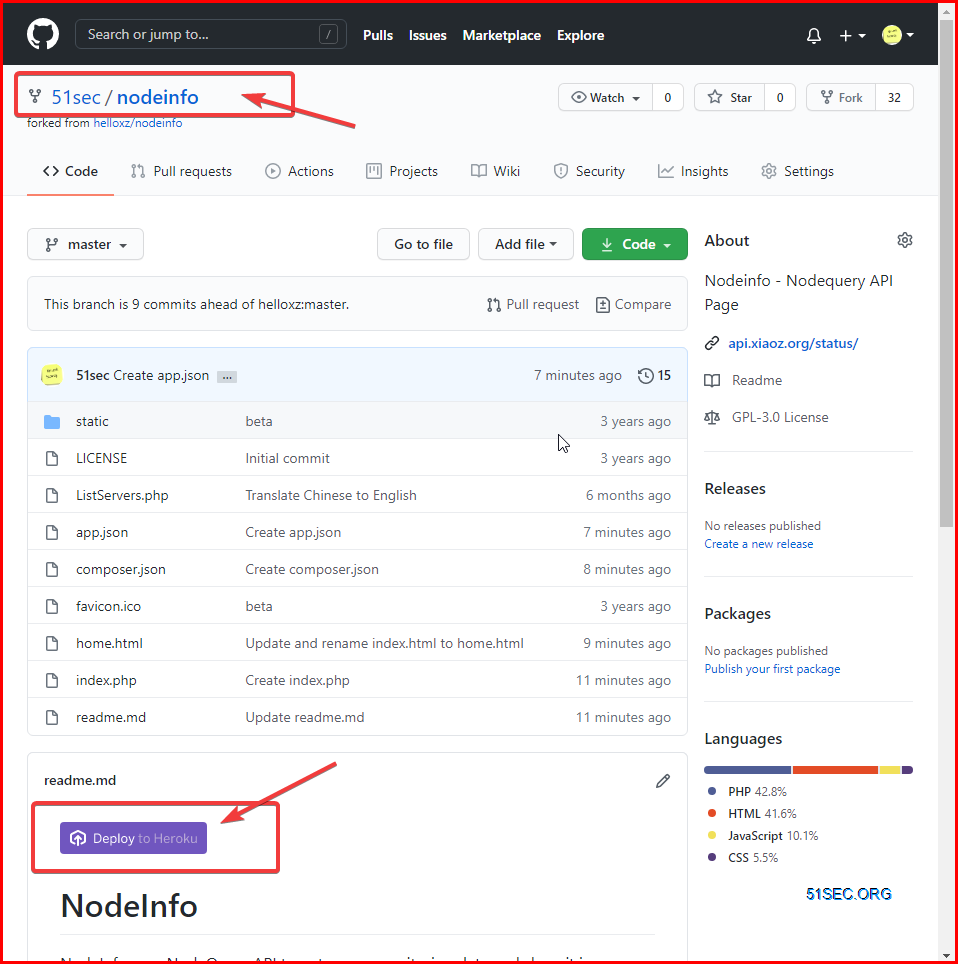Open the home.html file

click(109, 643)
